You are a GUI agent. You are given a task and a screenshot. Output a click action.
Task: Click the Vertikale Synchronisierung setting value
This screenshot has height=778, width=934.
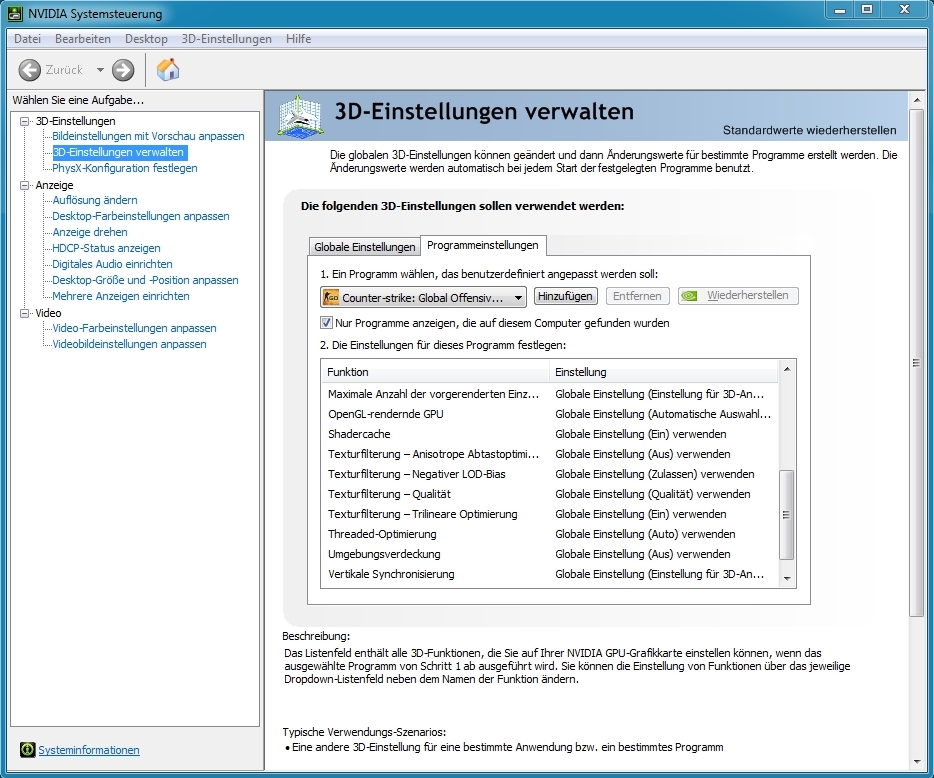[x=659, y=574]
